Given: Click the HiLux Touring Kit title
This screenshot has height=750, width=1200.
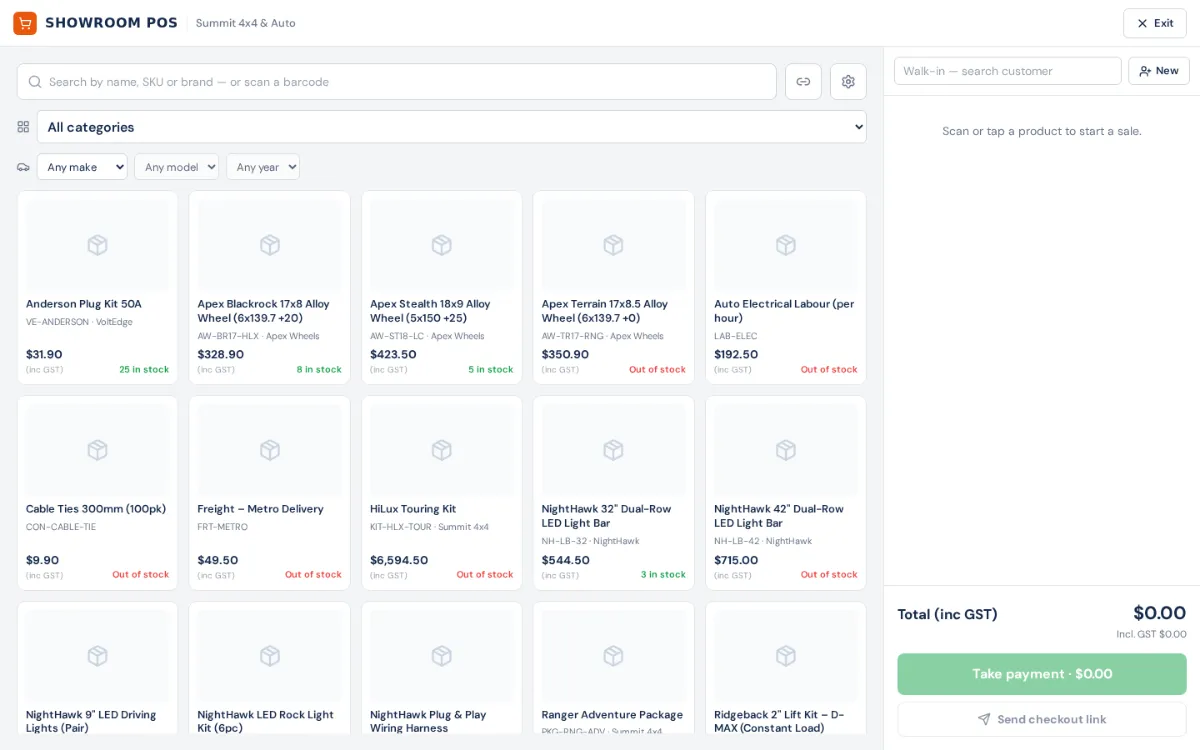Looking at the screenshot, I should click(413, 509).
